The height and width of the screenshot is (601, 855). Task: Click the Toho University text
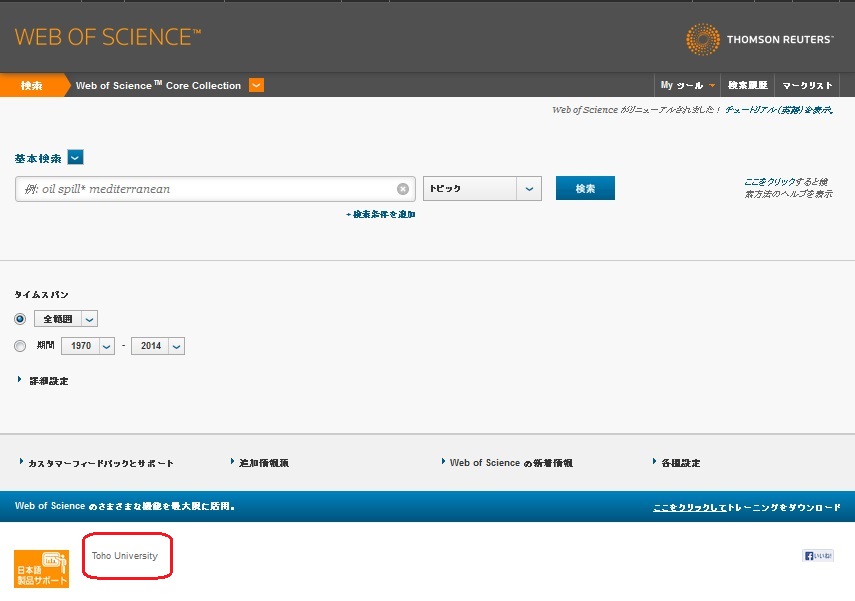coord(125,556)
